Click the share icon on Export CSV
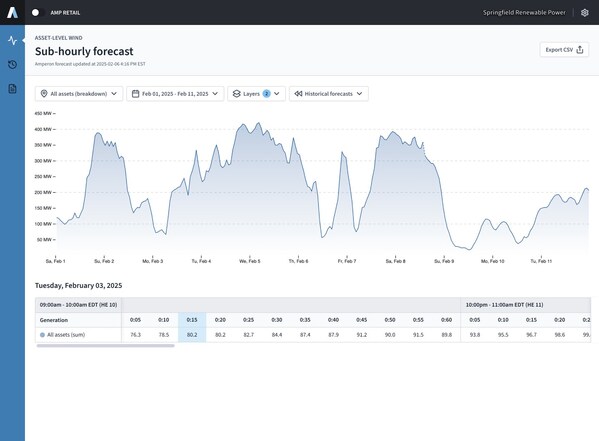 [x=580, y=50]
